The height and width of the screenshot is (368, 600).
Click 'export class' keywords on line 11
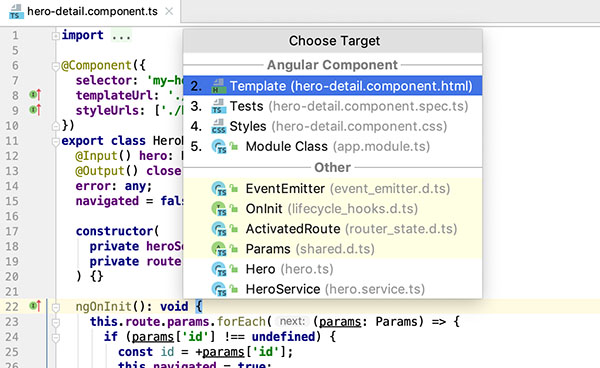click(103, 141)
